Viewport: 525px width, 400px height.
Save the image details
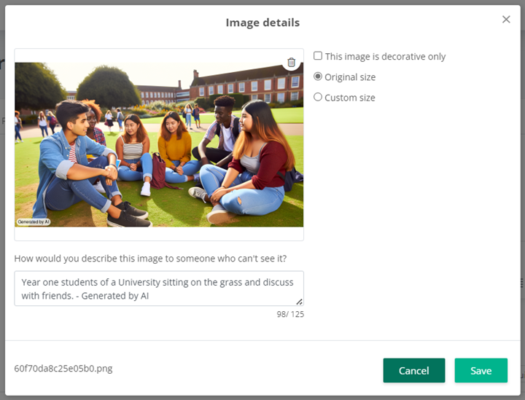coord(481,370)
